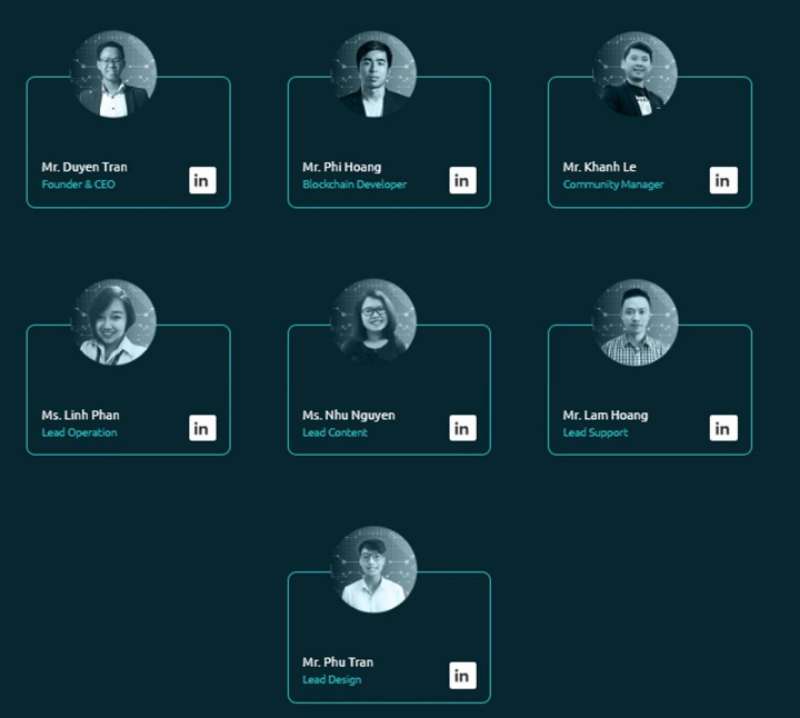The image size is (800, 718).
Task: Open Mr. Duyen Tran's LinkedIn icon
Action: click(x=203, y=180)
